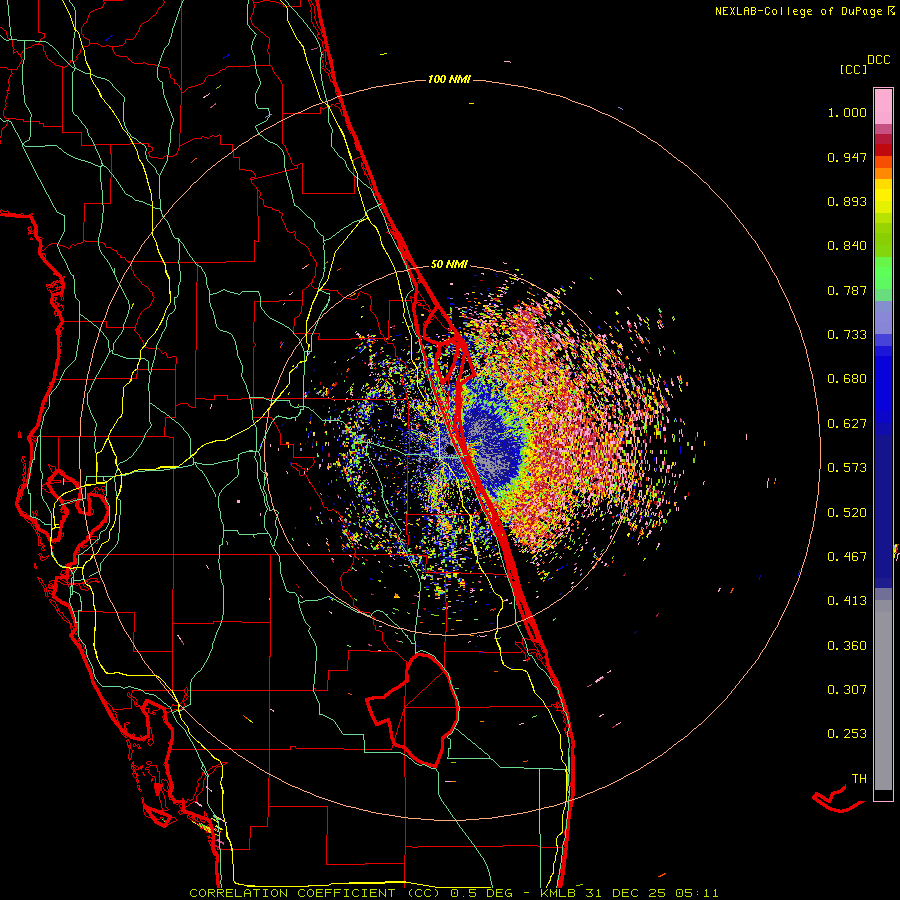
Task: Pick the light pink swatch beside 1.000
Action: [883, 107]
